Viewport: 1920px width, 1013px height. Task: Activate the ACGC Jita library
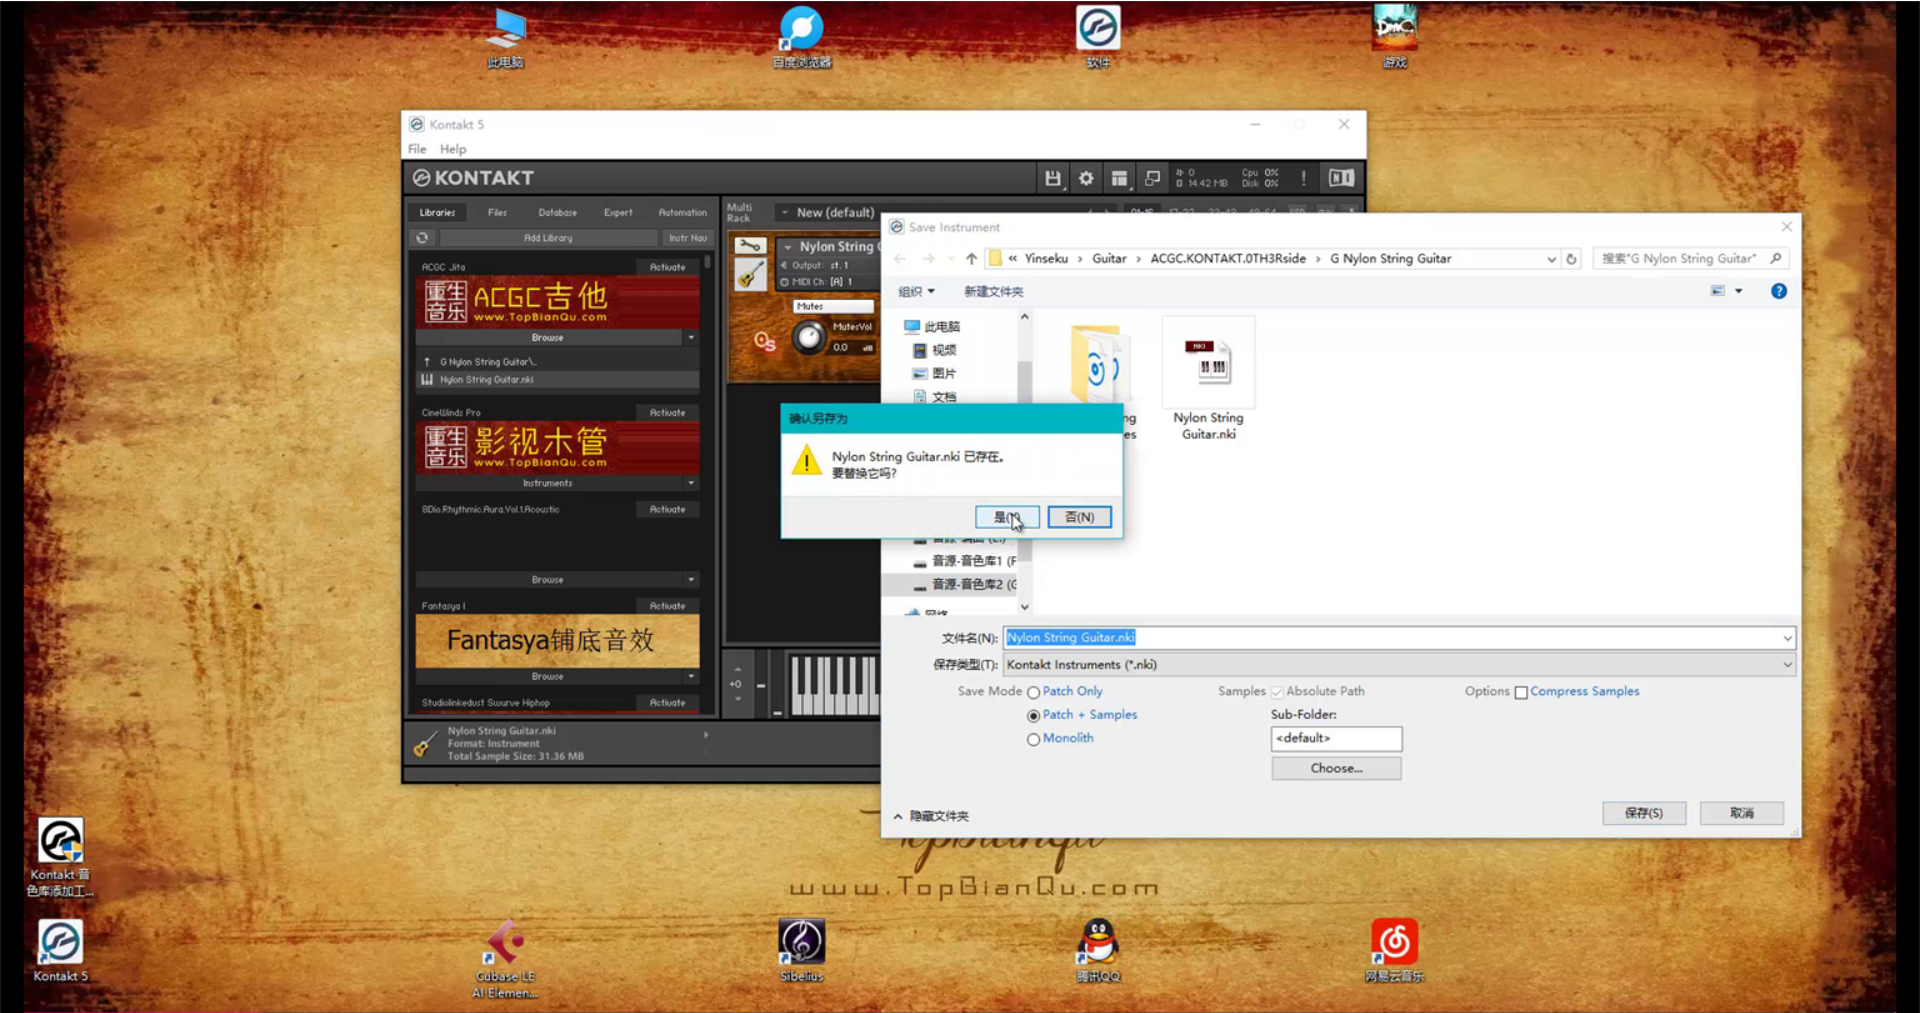coord(667,267)
